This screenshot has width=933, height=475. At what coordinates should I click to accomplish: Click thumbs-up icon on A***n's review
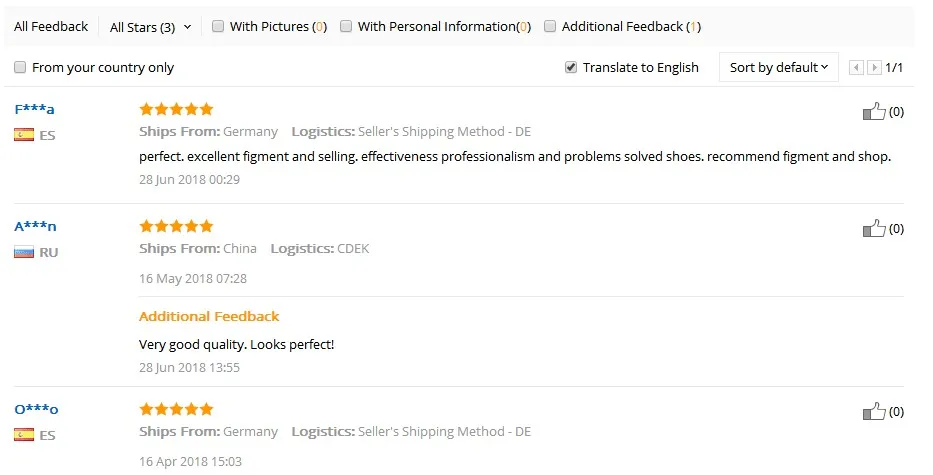[x=874, y=228]
